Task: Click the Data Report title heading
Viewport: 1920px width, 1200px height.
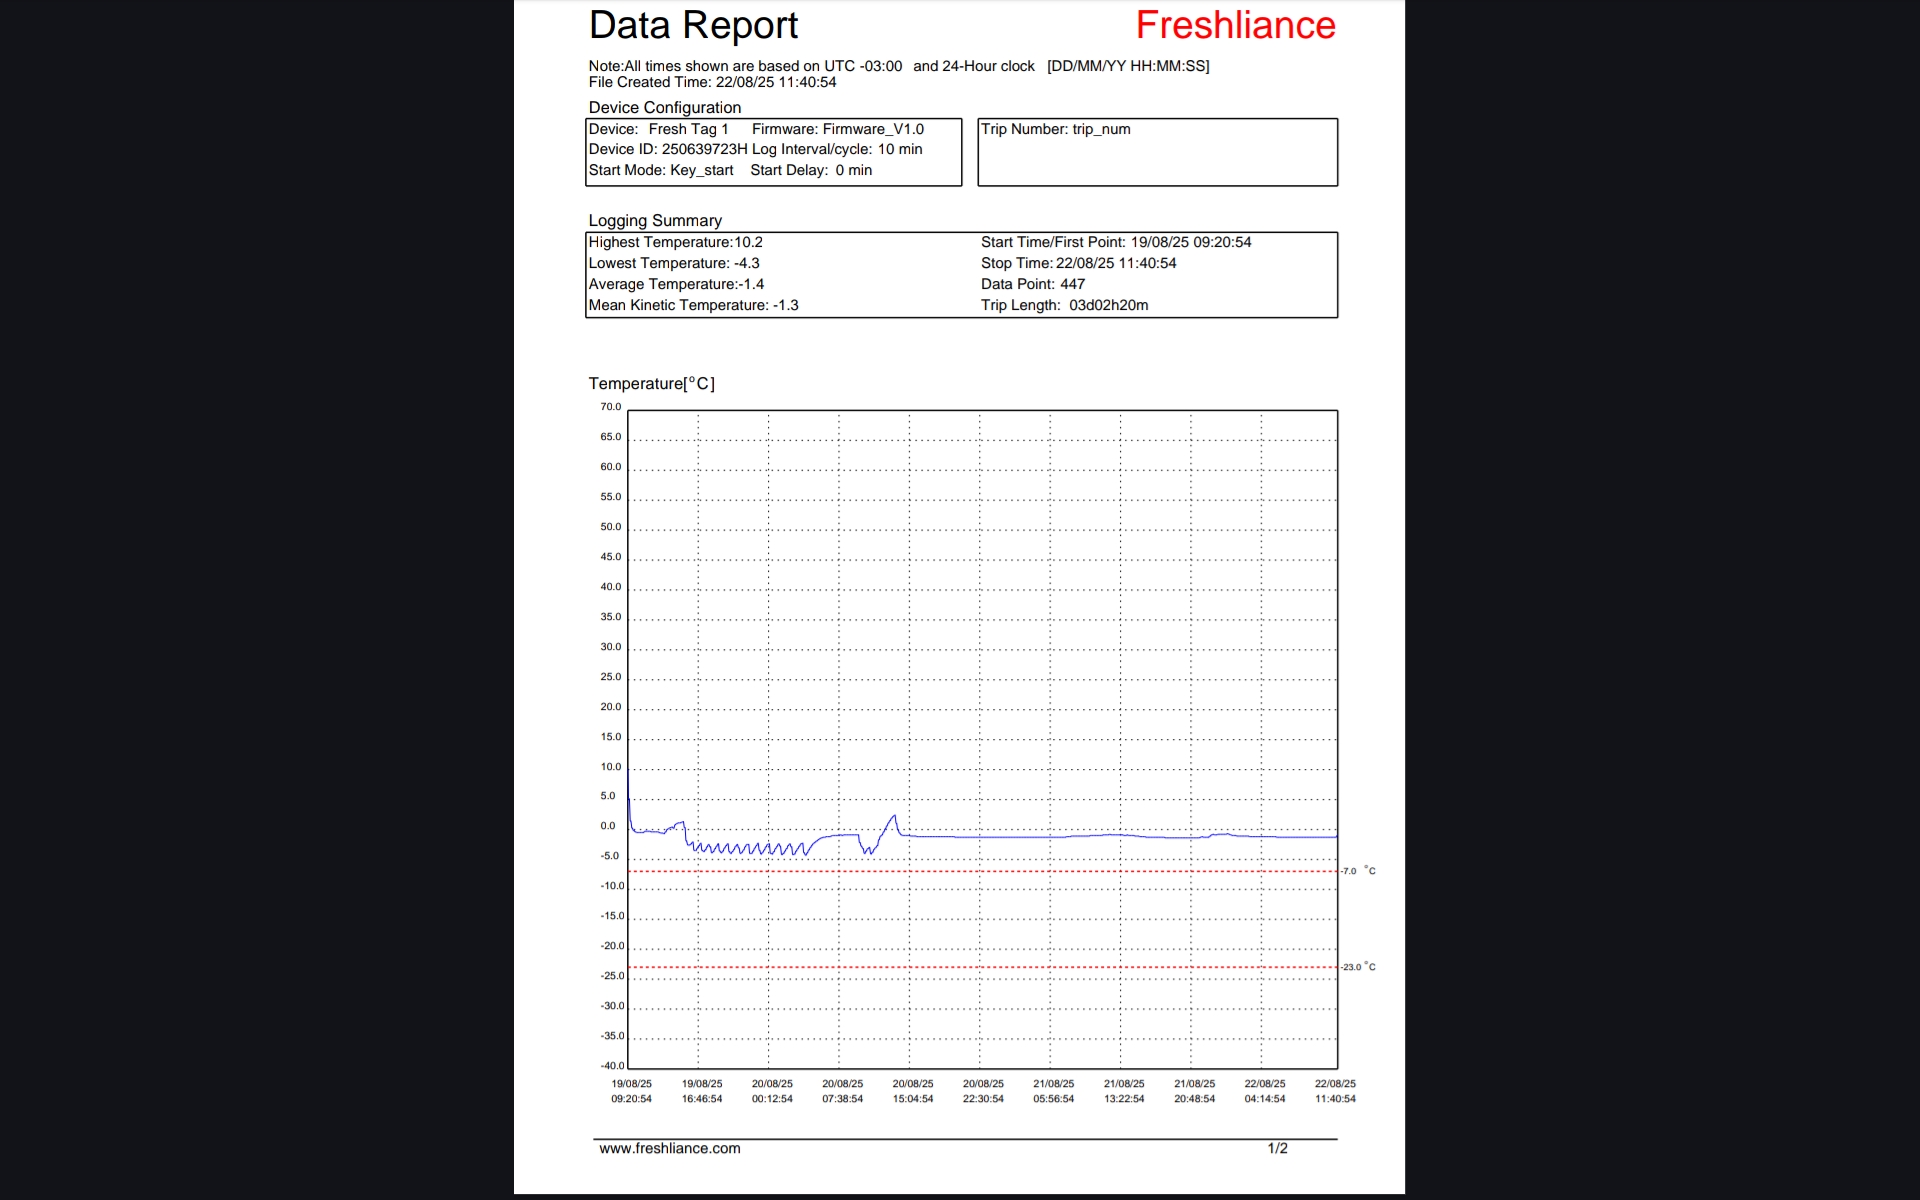Action: pyautogui.click(x=693, y=26)
